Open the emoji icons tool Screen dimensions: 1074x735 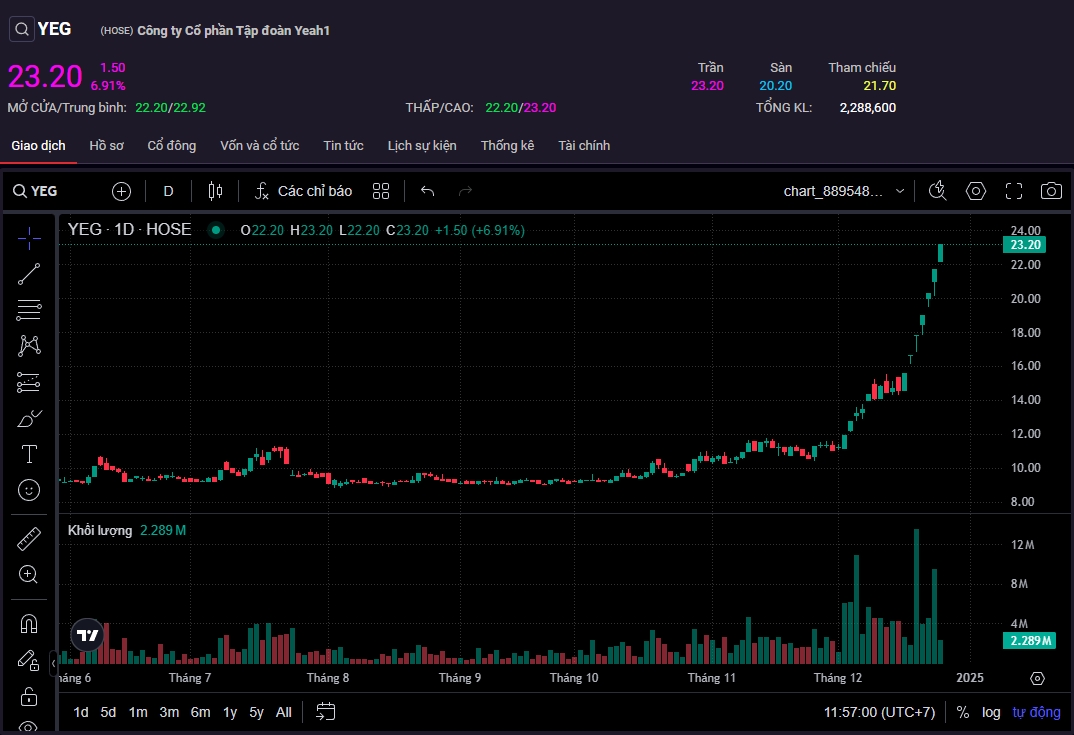pos(29,490)
